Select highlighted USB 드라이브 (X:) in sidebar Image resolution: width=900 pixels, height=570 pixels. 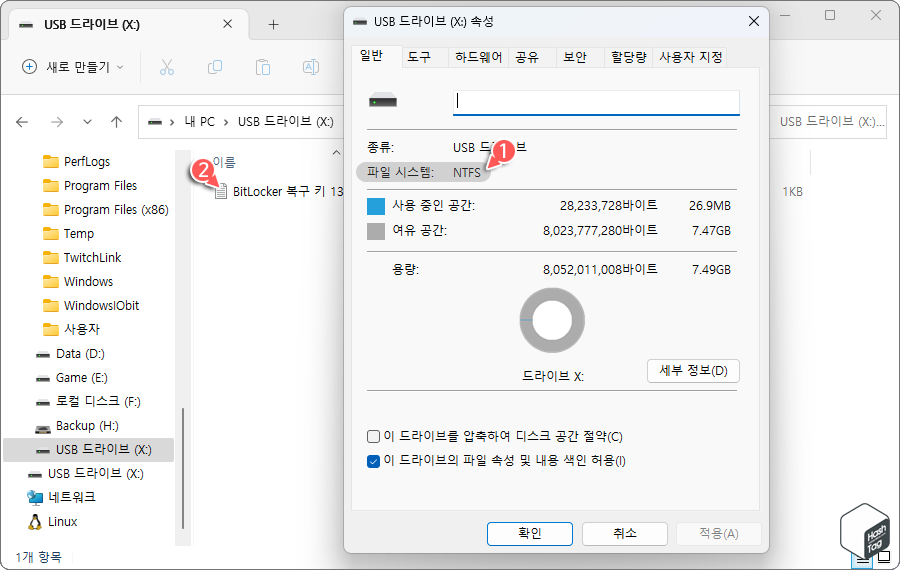88,450
